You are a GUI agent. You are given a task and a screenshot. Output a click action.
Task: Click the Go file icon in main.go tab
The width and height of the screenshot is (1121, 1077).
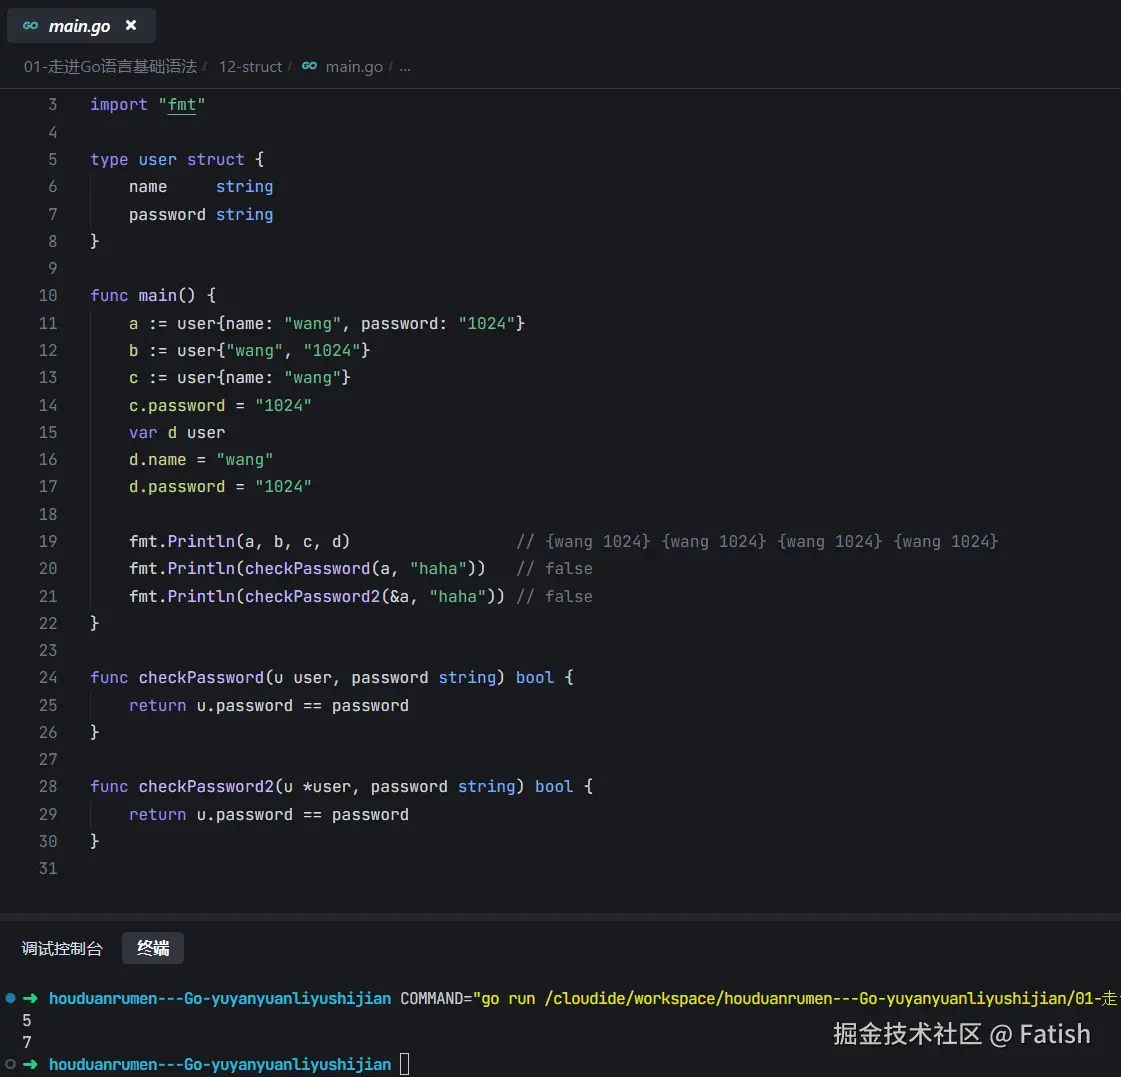coord(30,26)
